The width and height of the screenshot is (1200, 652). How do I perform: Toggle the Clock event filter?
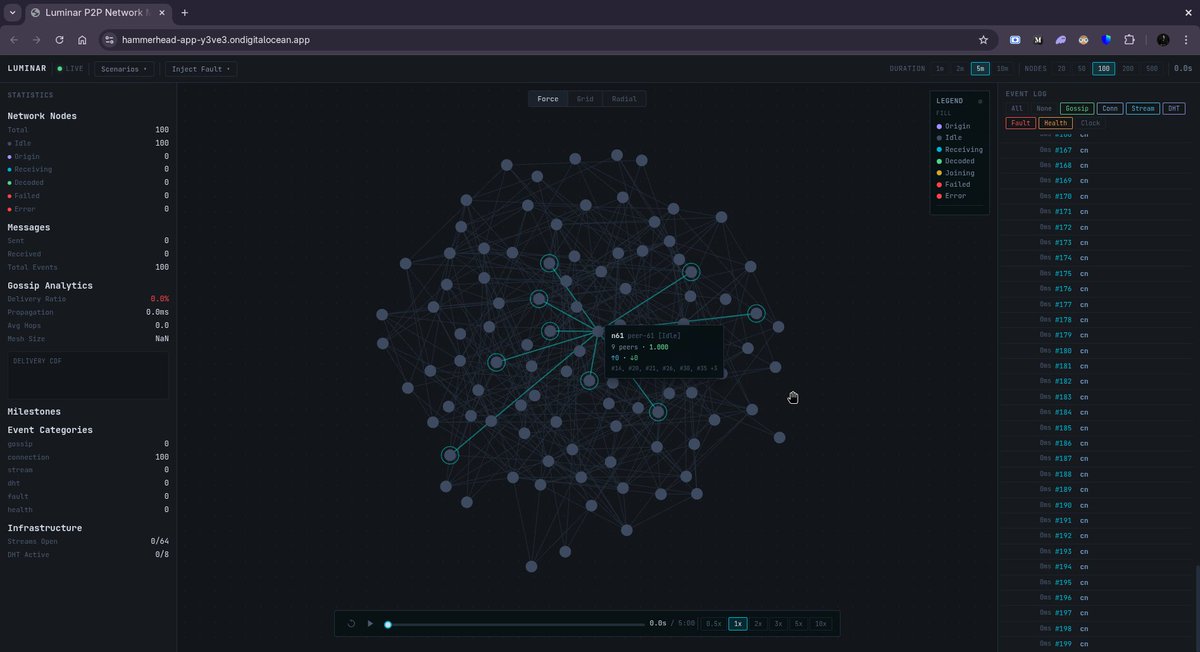tap(1090, 123)
